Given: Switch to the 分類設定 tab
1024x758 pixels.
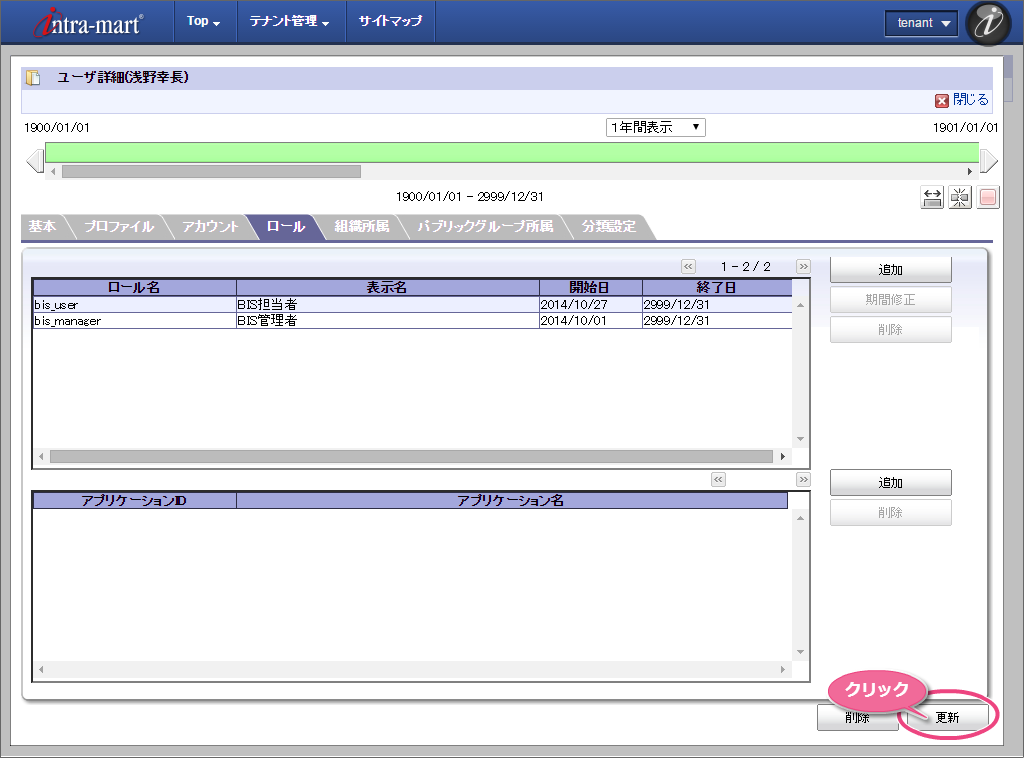Looking at the screenshot, I should (x=609, y=227).
